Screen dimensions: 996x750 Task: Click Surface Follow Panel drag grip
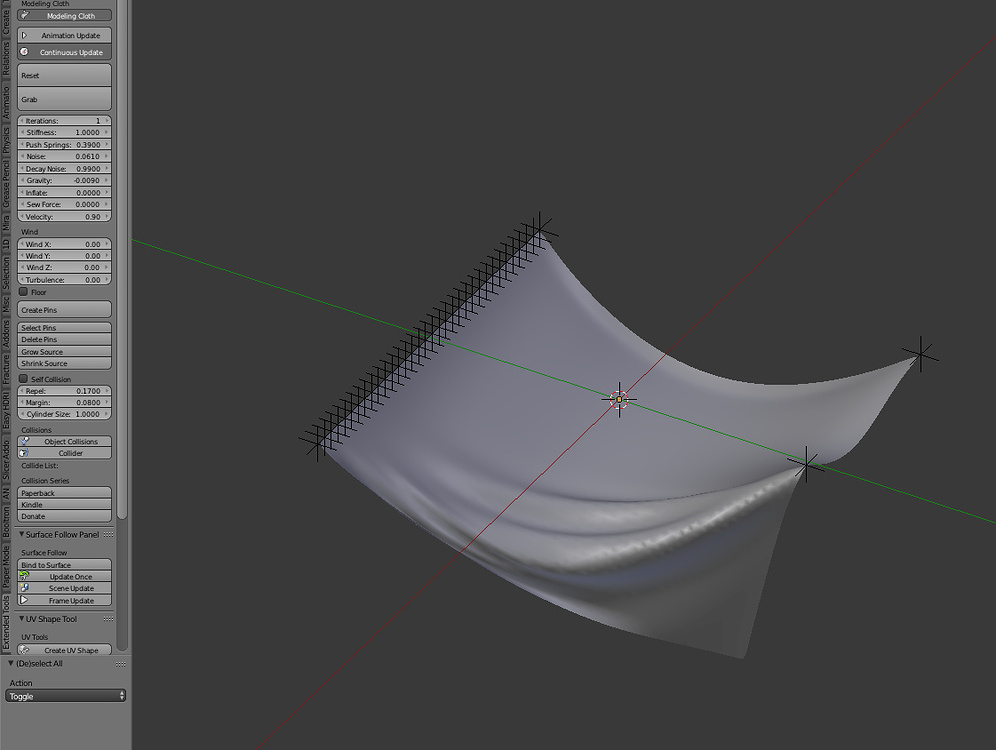108,535
